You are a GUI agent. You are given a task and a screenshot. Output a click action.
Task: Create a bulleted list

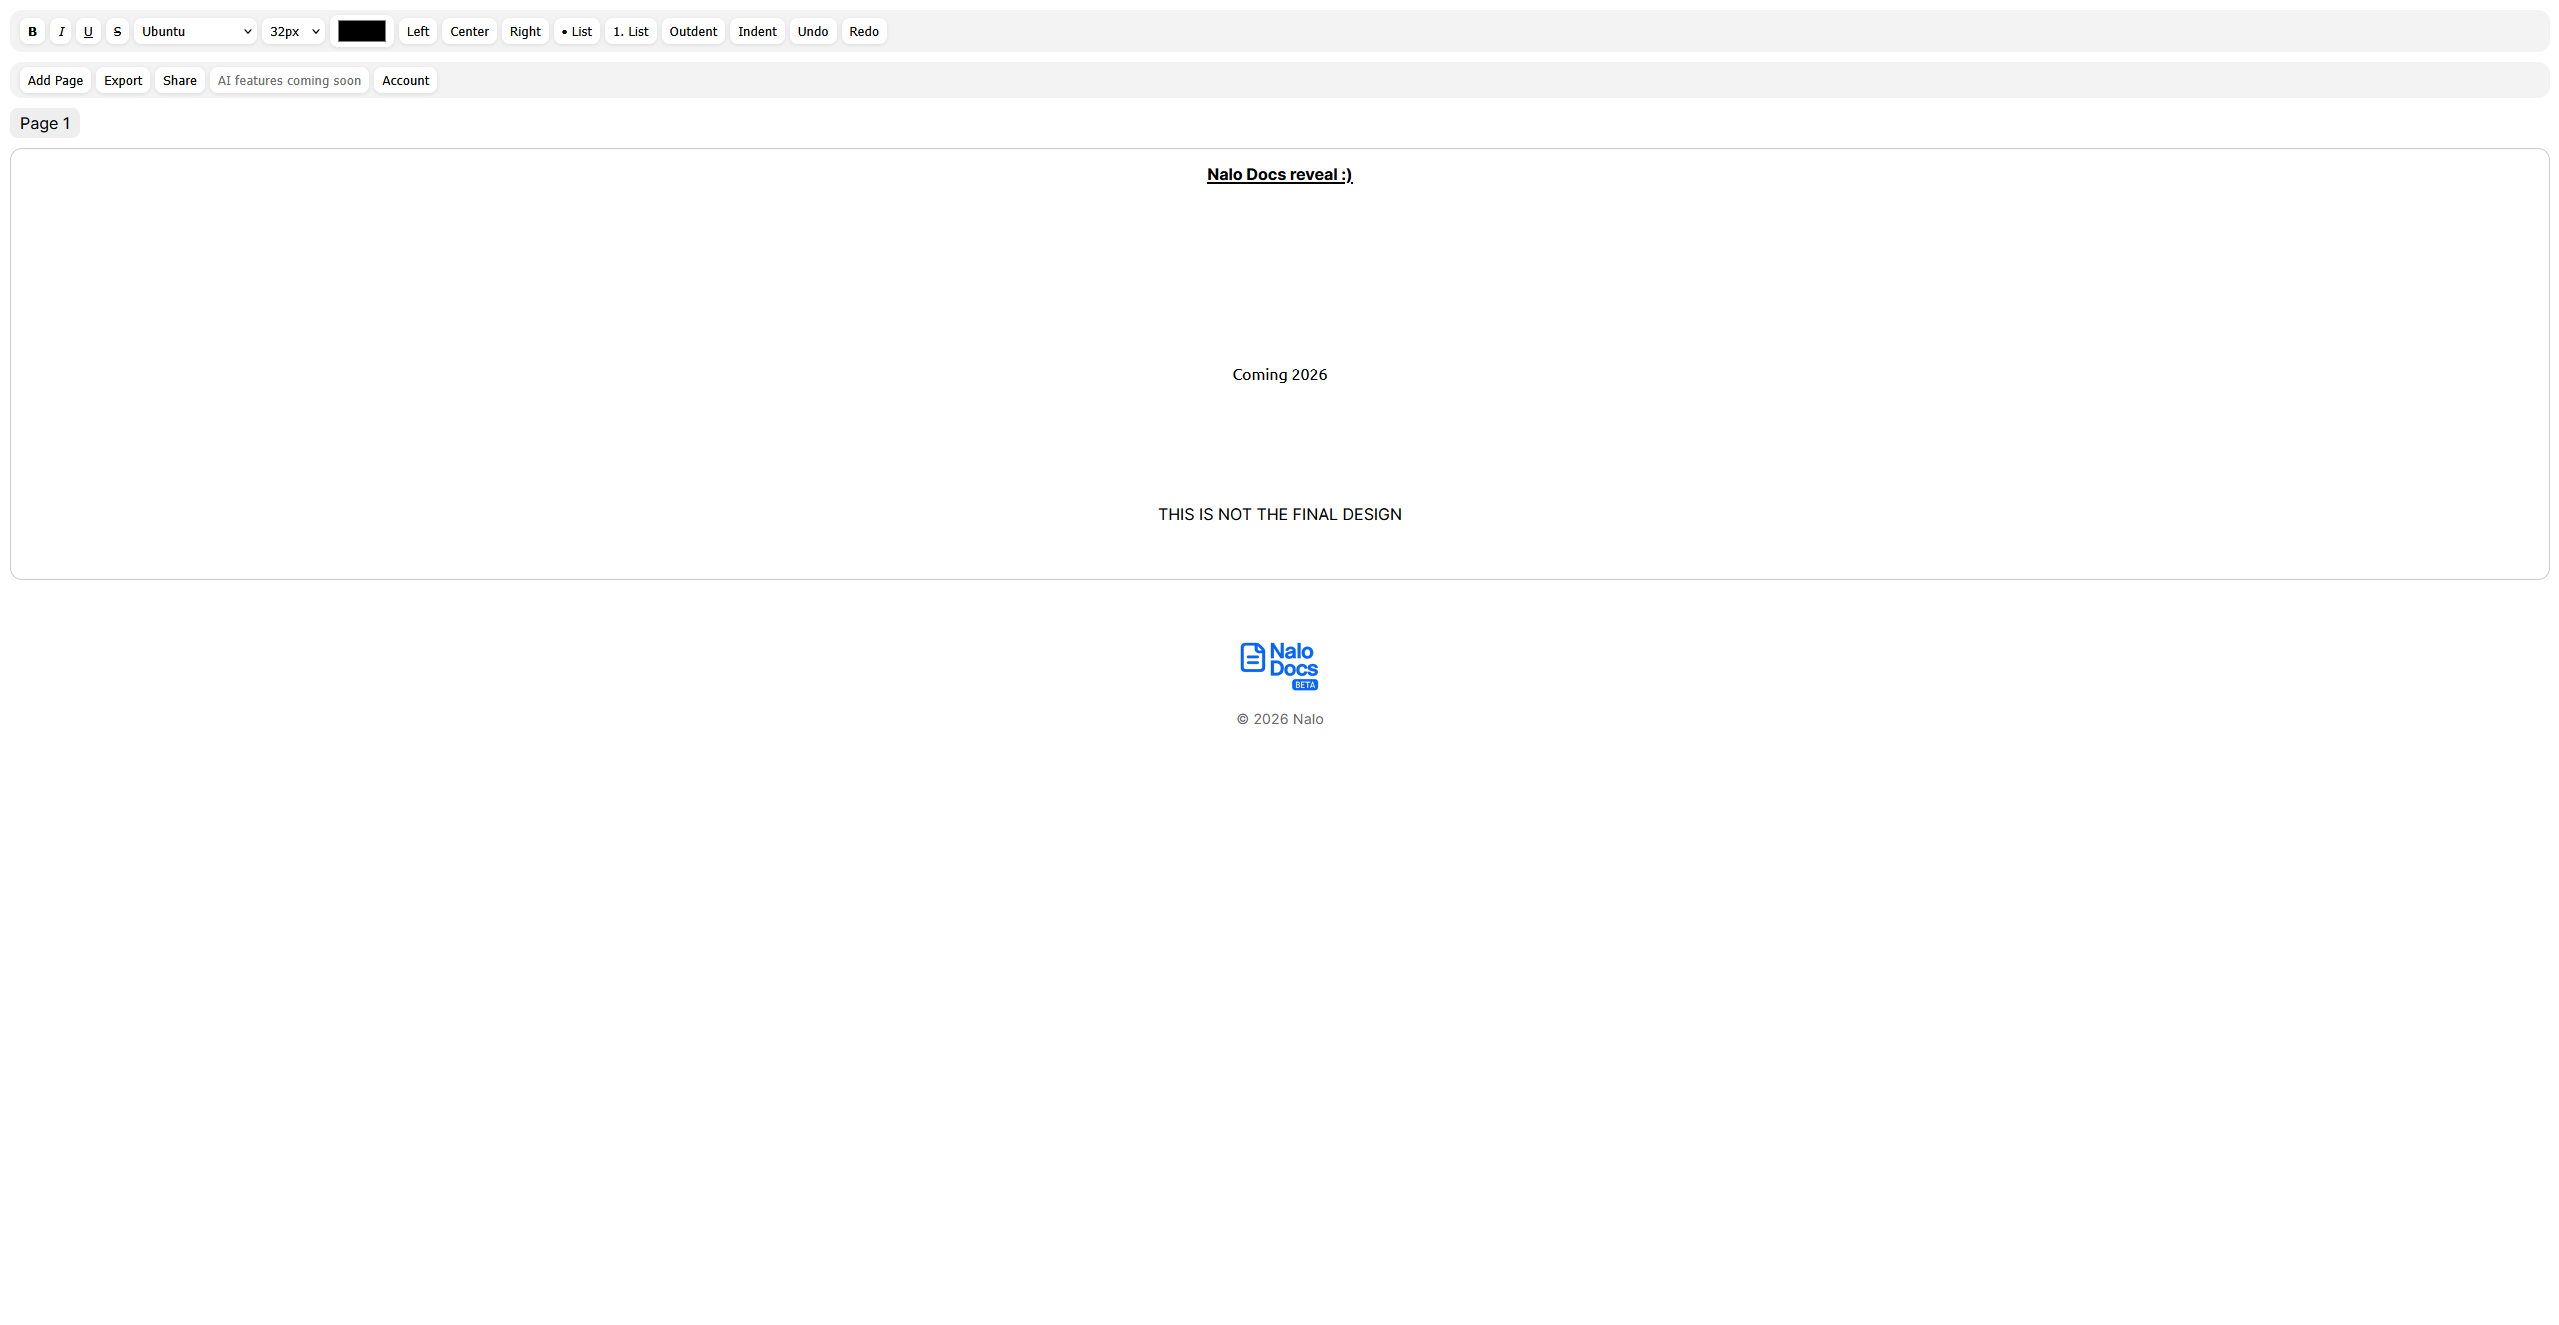click(x=576, y=31)
